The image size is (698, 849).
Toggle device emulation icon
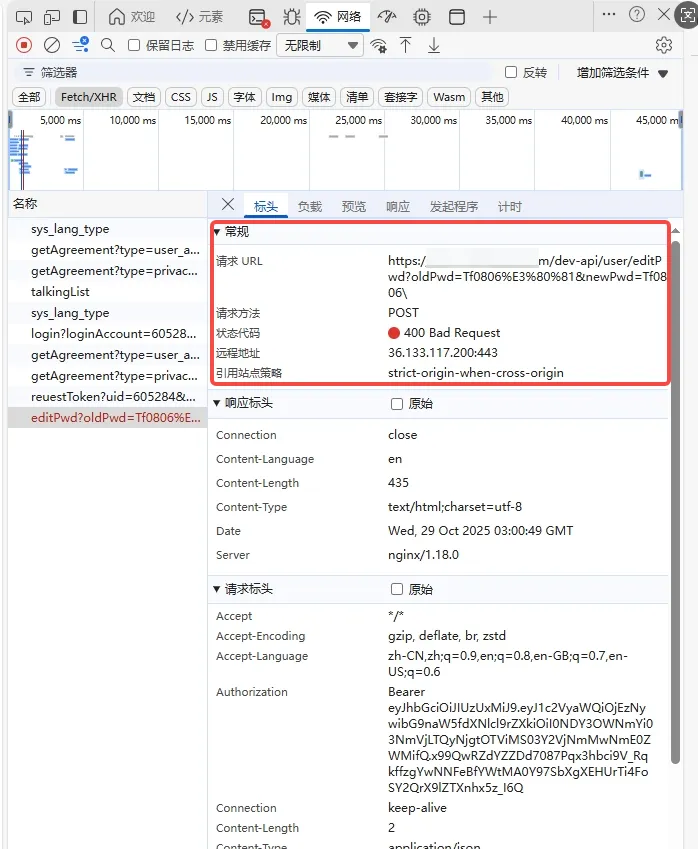click(x=52, y=17)
